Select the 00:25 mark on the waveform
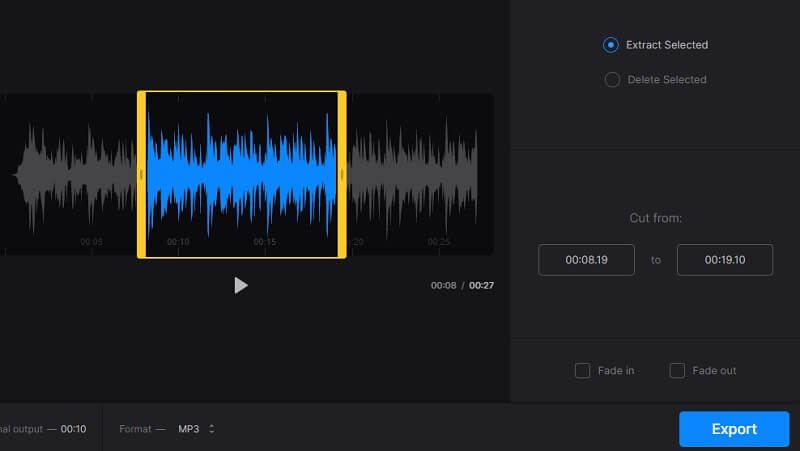Screen dimensions: 800x451 [438, 242]
